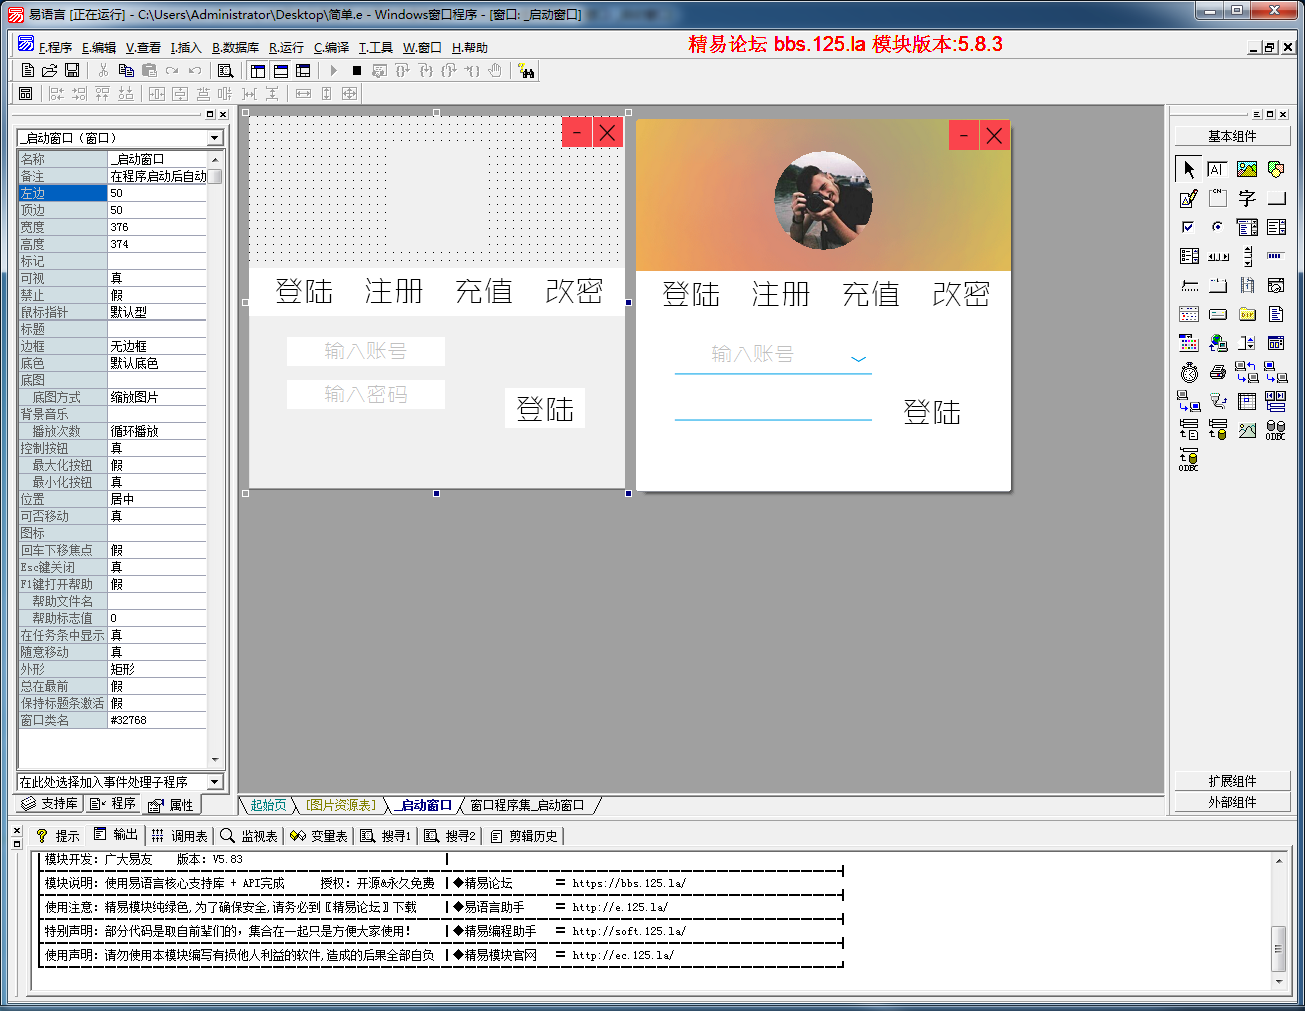Switch to the [图片资源表] tab

coord(341,805)
